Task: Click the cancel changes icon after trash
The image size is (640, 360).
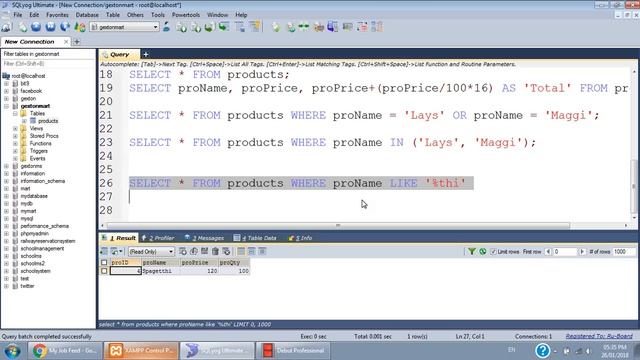Action: point(226,251)
